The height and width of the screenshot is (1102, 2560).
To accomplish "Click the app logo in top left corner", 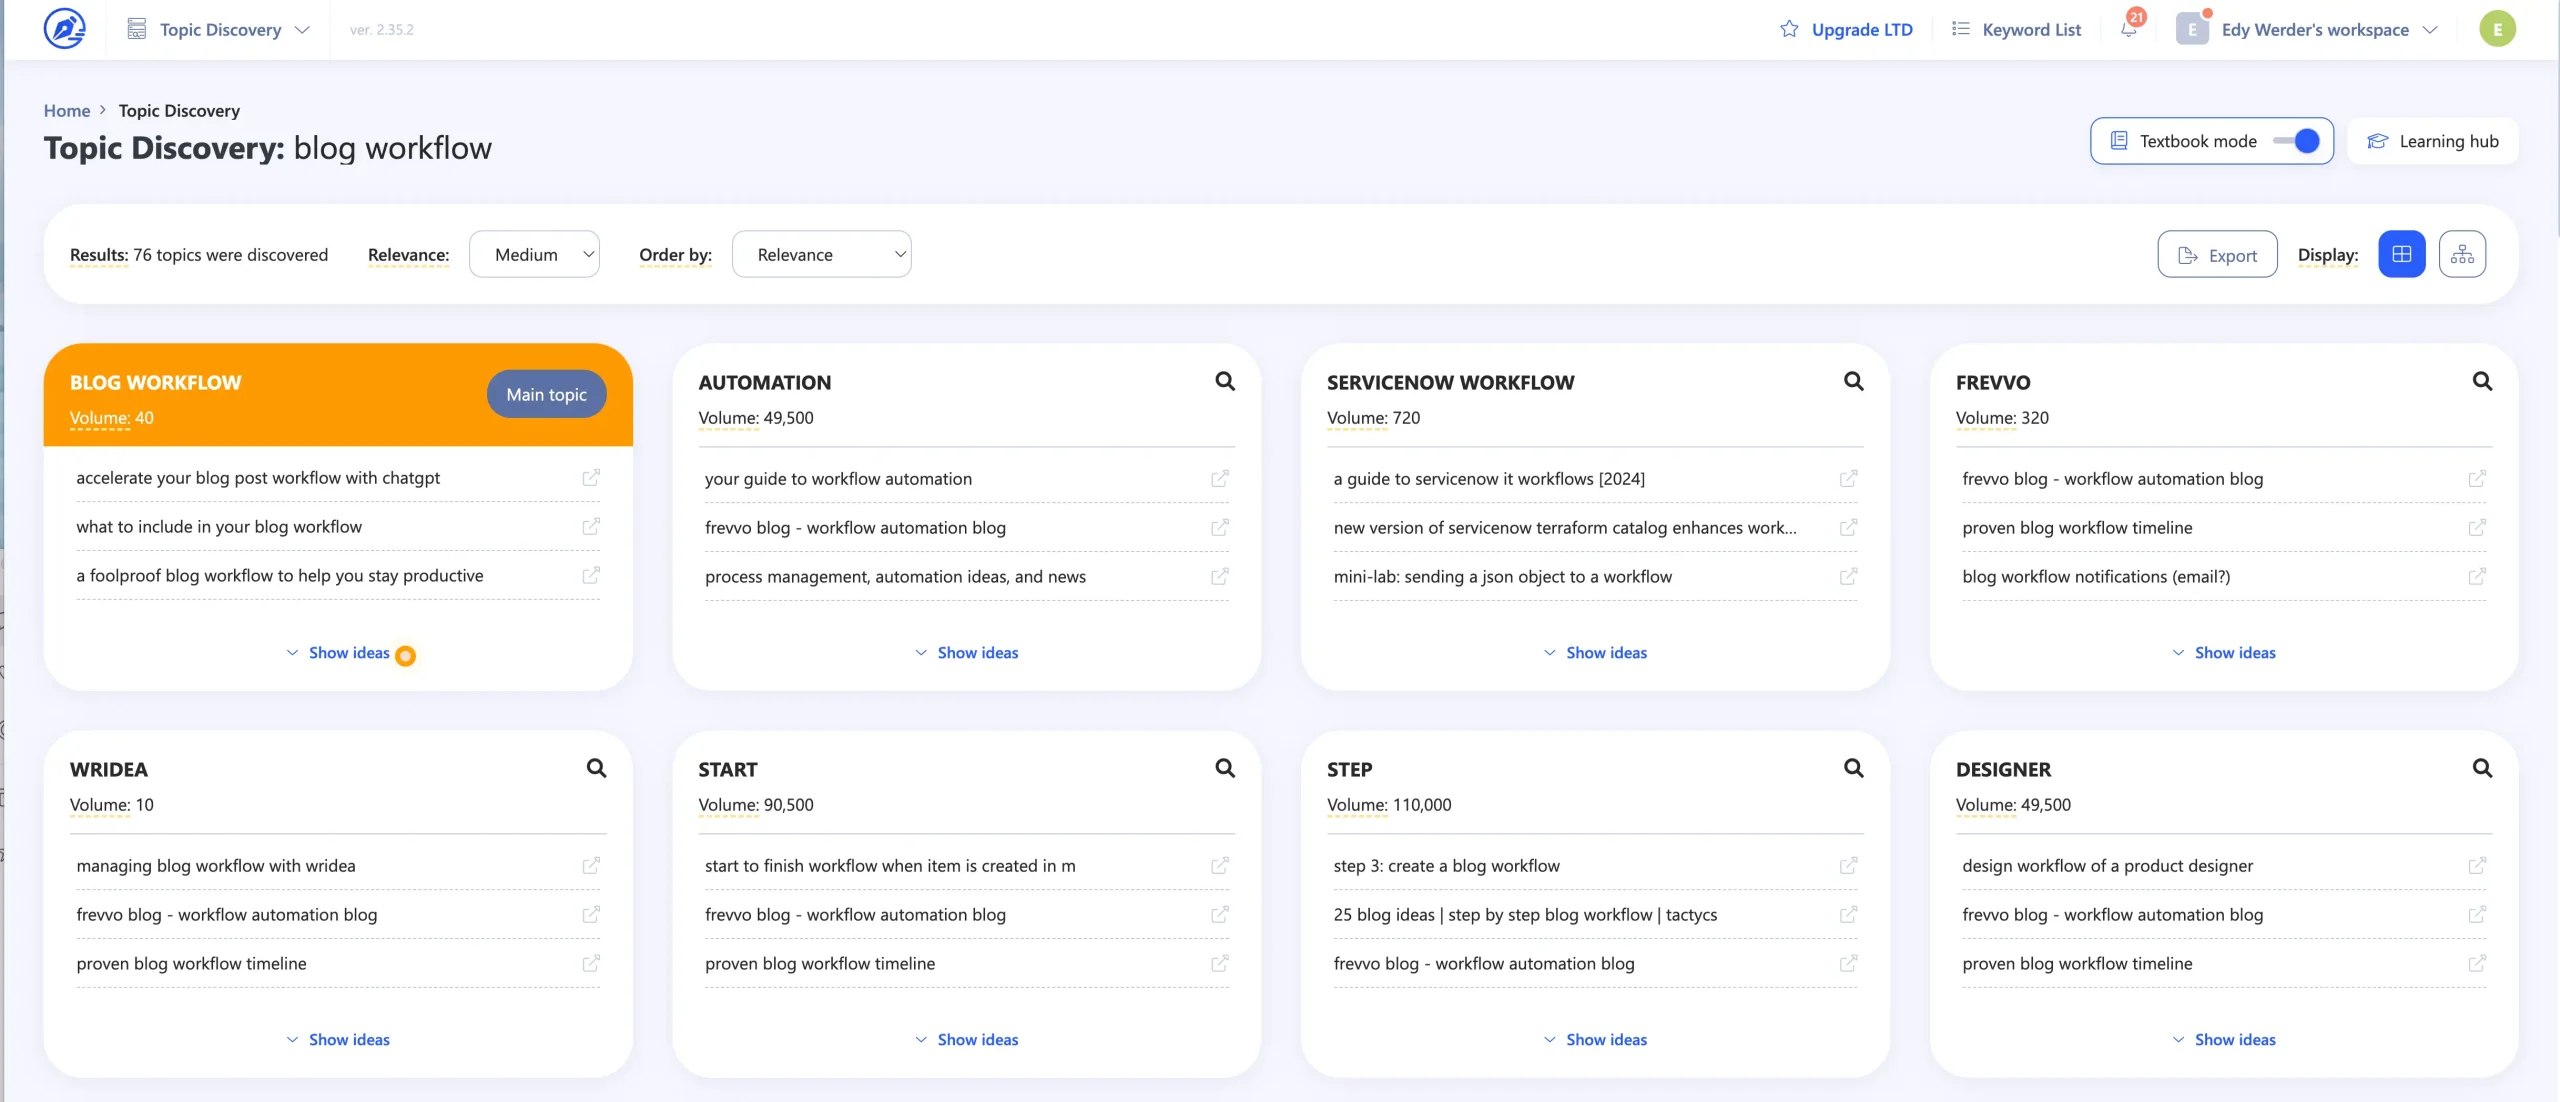I will [64, 28].
